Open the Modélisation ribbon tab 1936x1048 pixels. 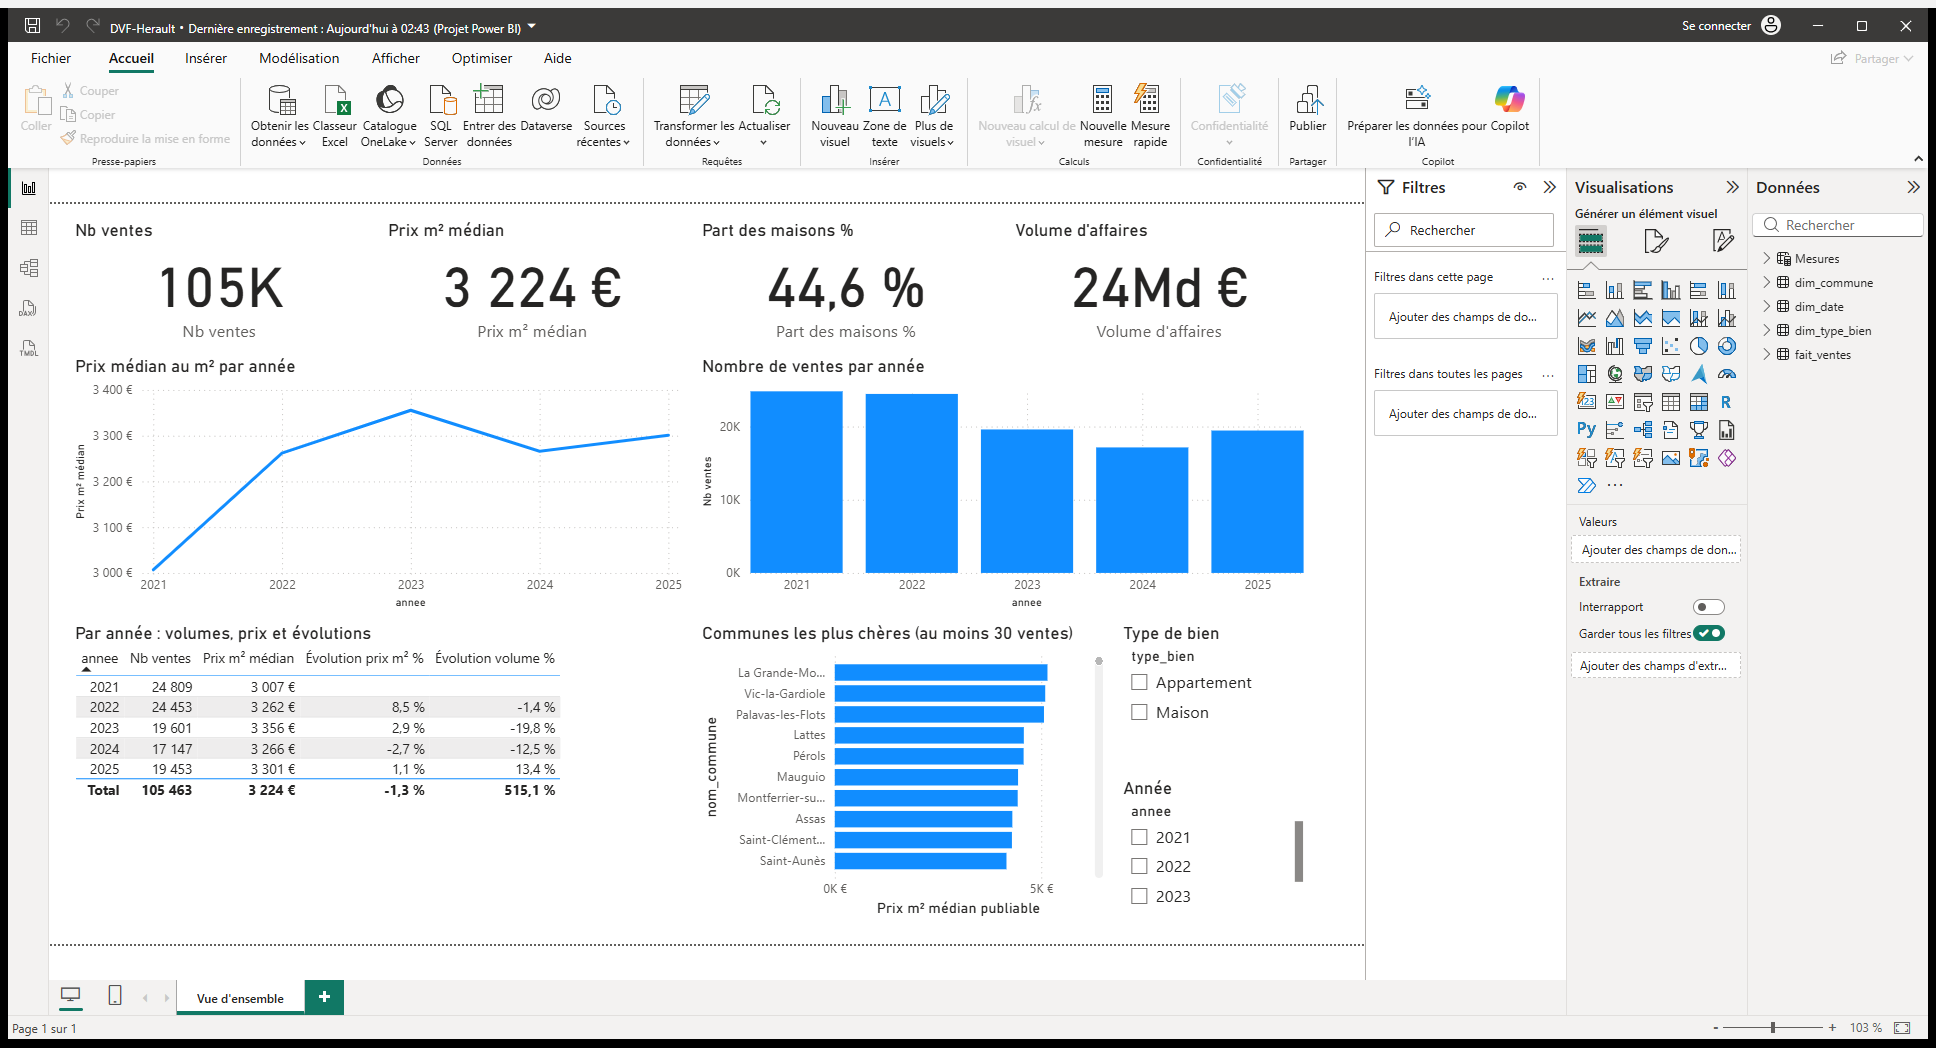point(299,58)
